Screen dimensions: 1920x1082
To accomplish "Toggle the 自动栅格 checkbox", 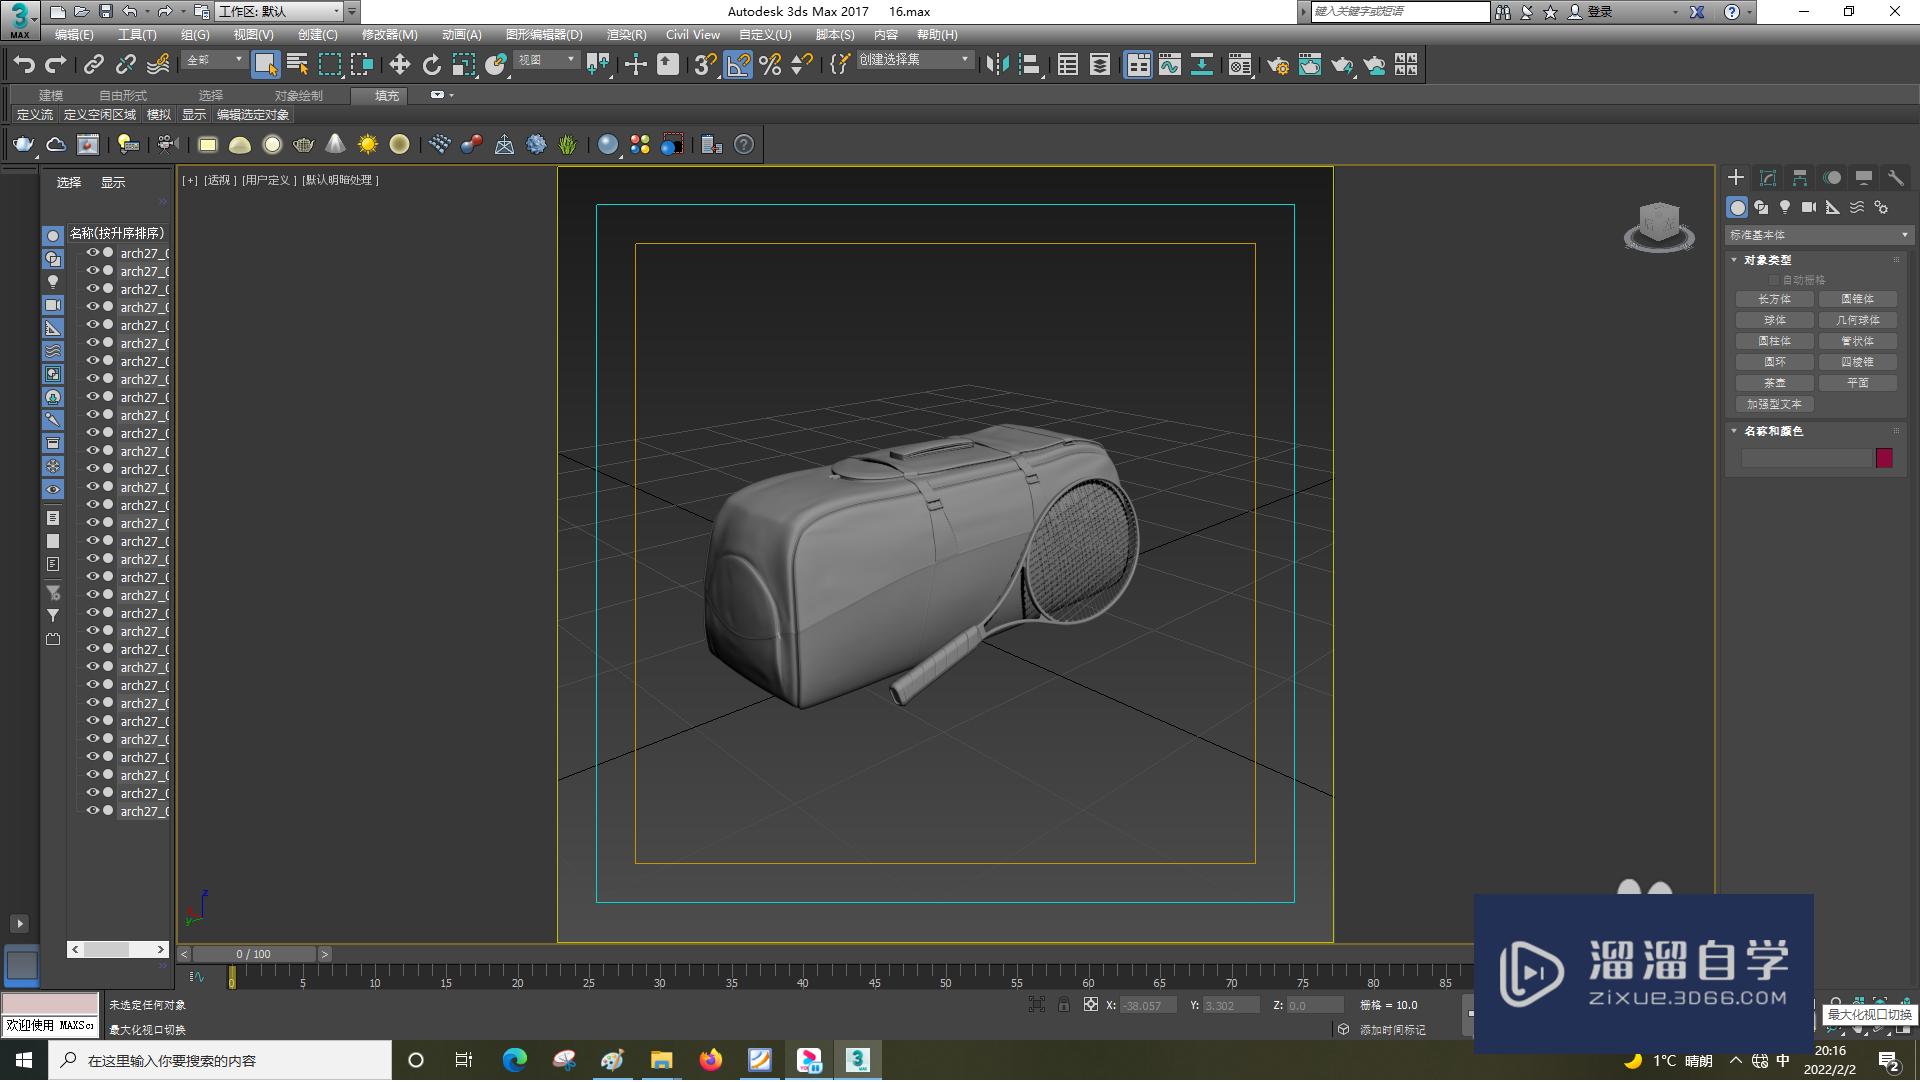I will point(1774,280).
